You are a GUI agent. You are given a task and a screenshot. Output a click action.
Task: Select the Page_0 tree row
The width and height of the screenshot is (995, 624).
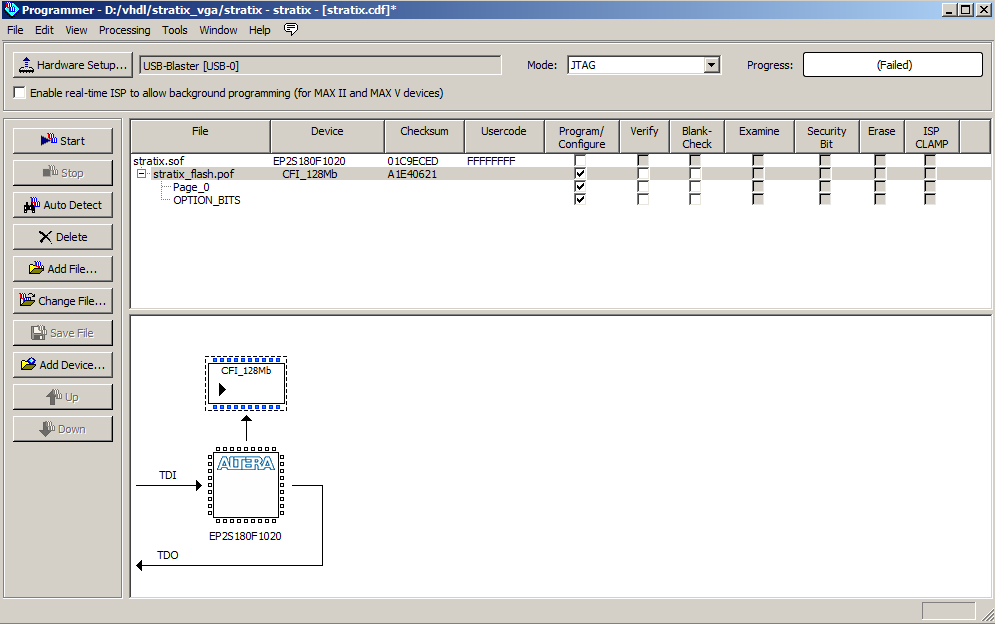click(x=191, y=187)
